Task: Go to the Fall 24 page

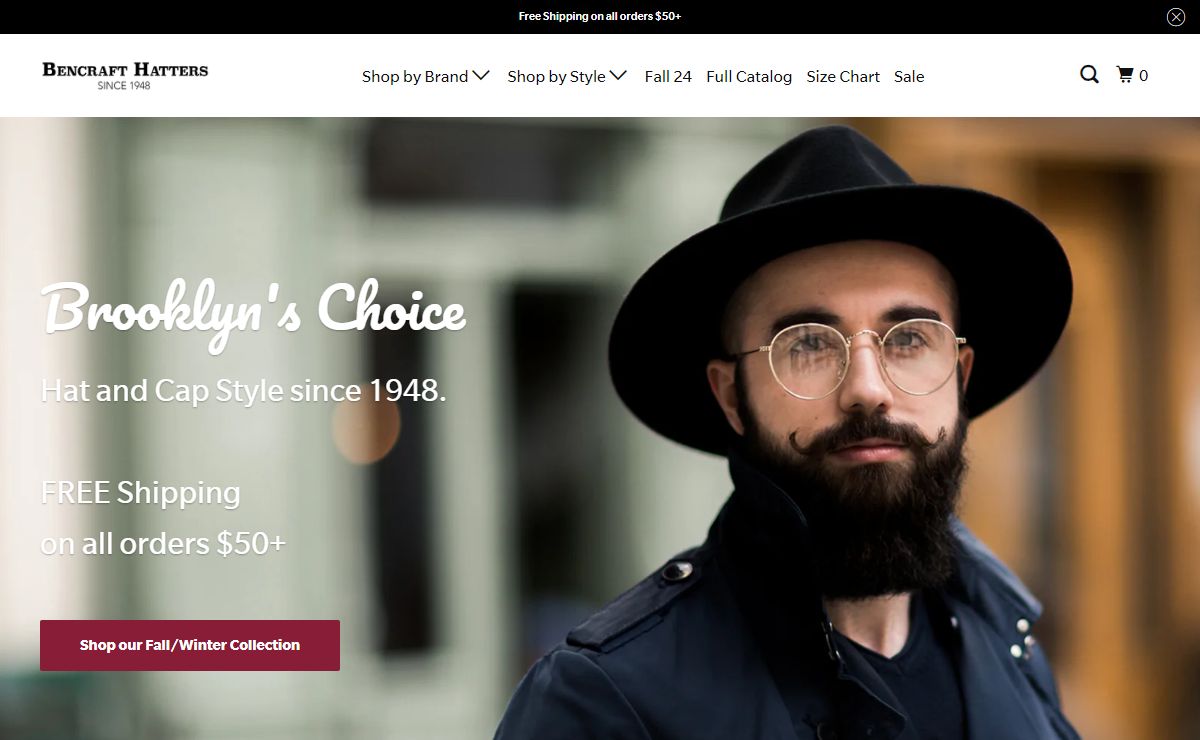Action: (x=668, y=76)
